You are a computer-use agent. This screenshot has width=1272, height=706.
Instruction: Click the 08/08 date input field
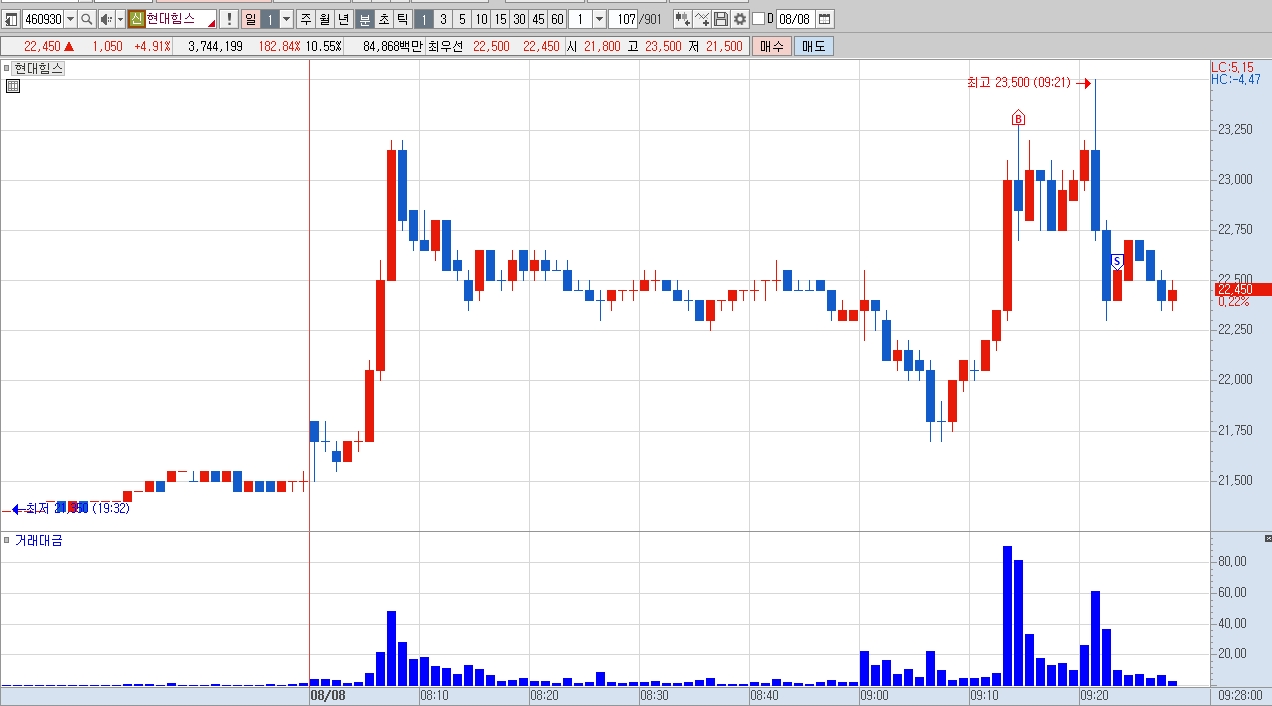tap(795, 19)
